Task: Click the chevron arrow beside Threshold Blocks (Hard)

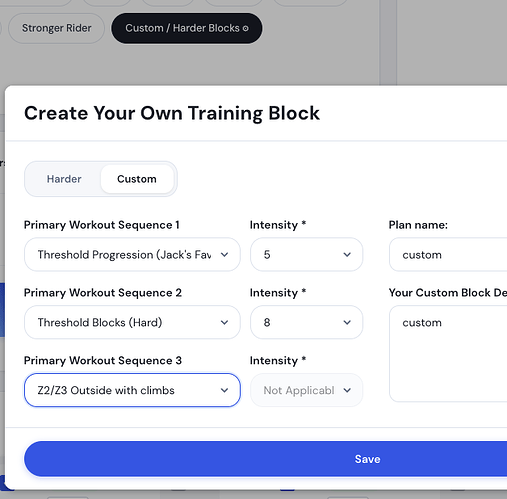Action: [x=225, y=322]
